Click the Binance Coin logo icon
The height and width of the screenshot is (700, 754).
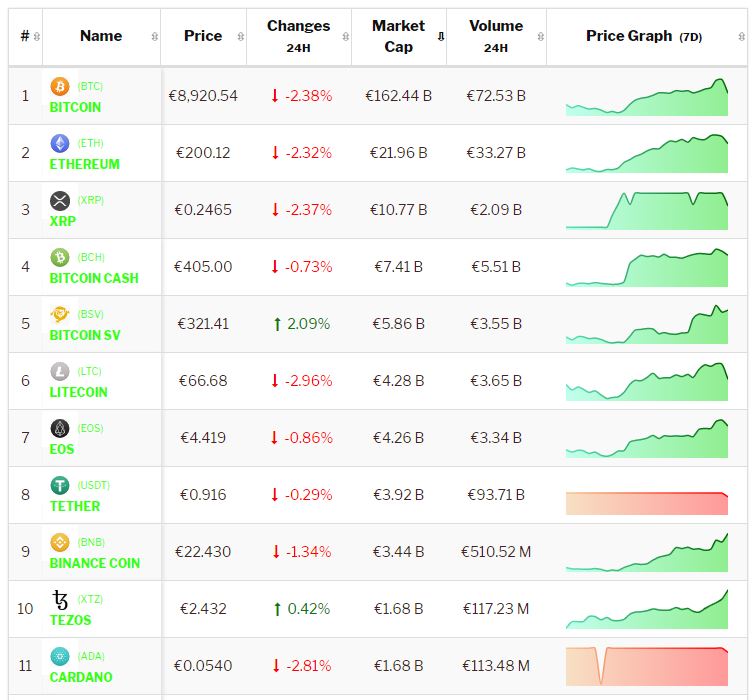[60, 542]
